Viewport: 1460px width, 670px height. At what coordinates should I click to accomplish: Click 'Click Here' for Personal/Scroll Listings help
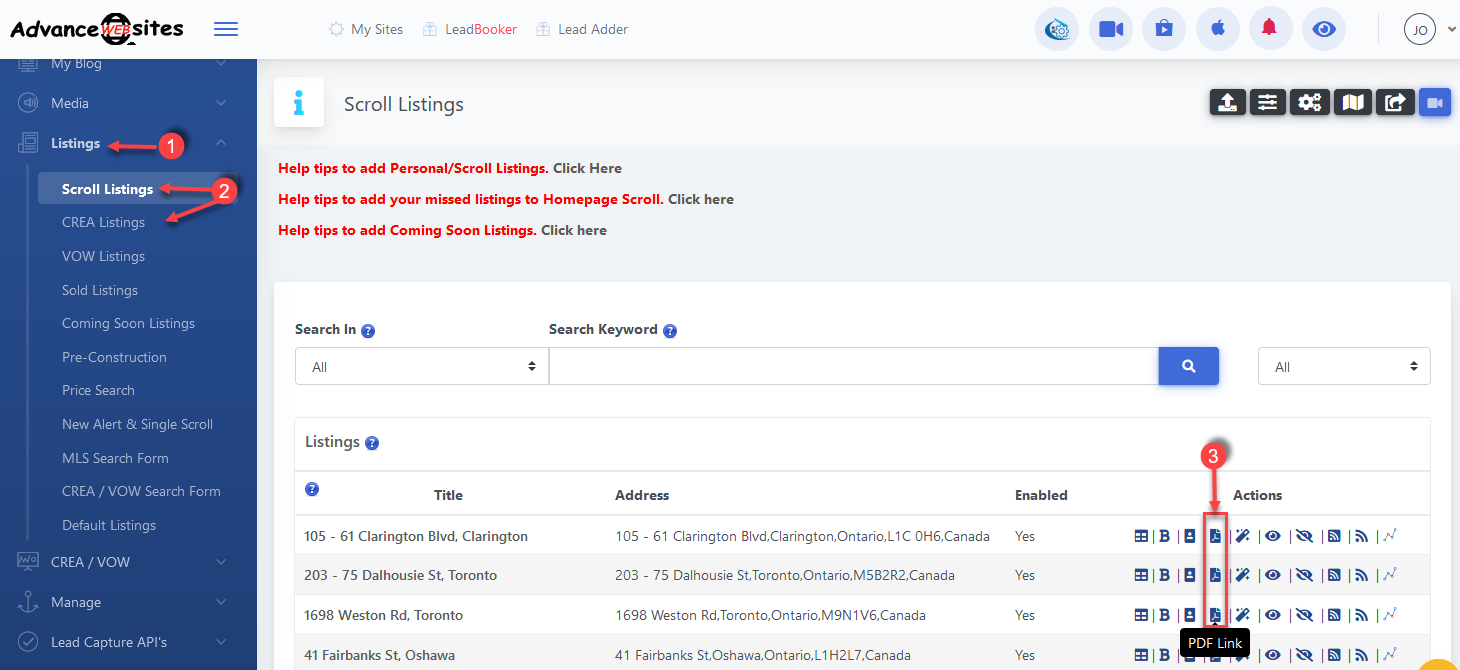pos(587,168)
